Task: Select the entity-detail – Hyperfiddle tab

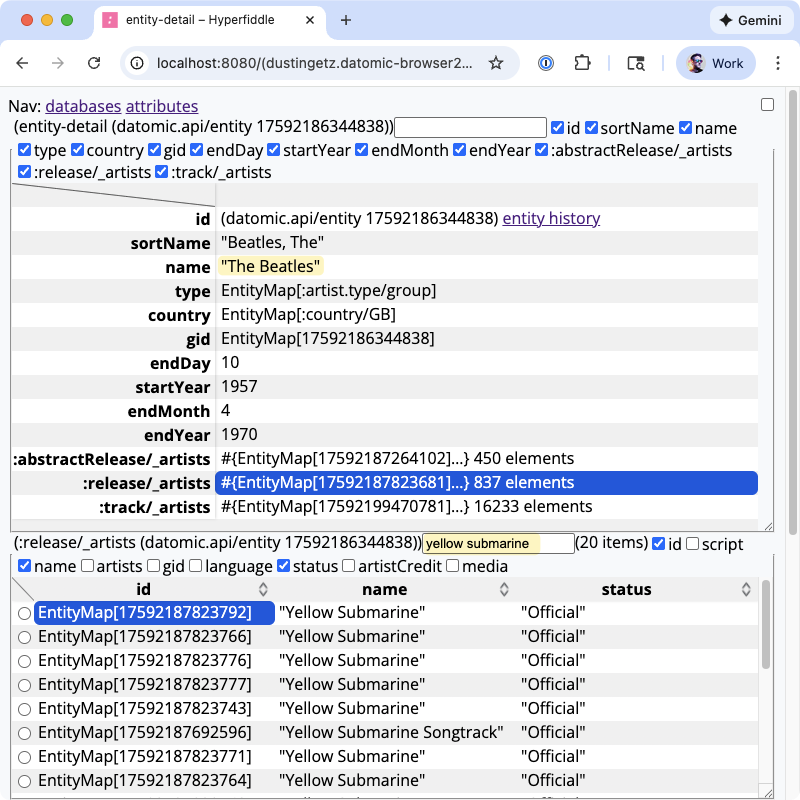Action: pyautogui.click(x=209, y=20)
